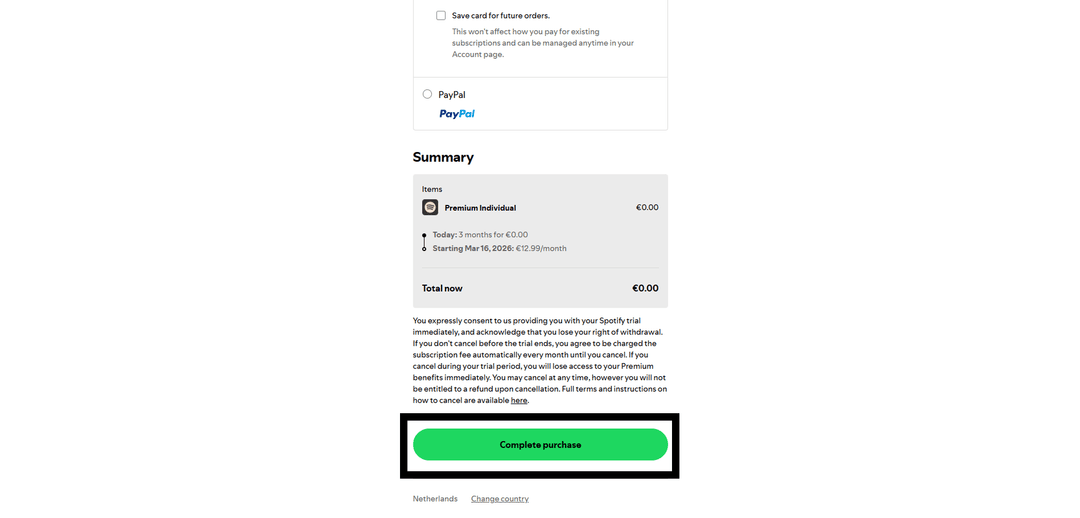Screen dimensions: 1080x518
Task: Click the "Save card for future orders" label text
Action: coord(500,16)
